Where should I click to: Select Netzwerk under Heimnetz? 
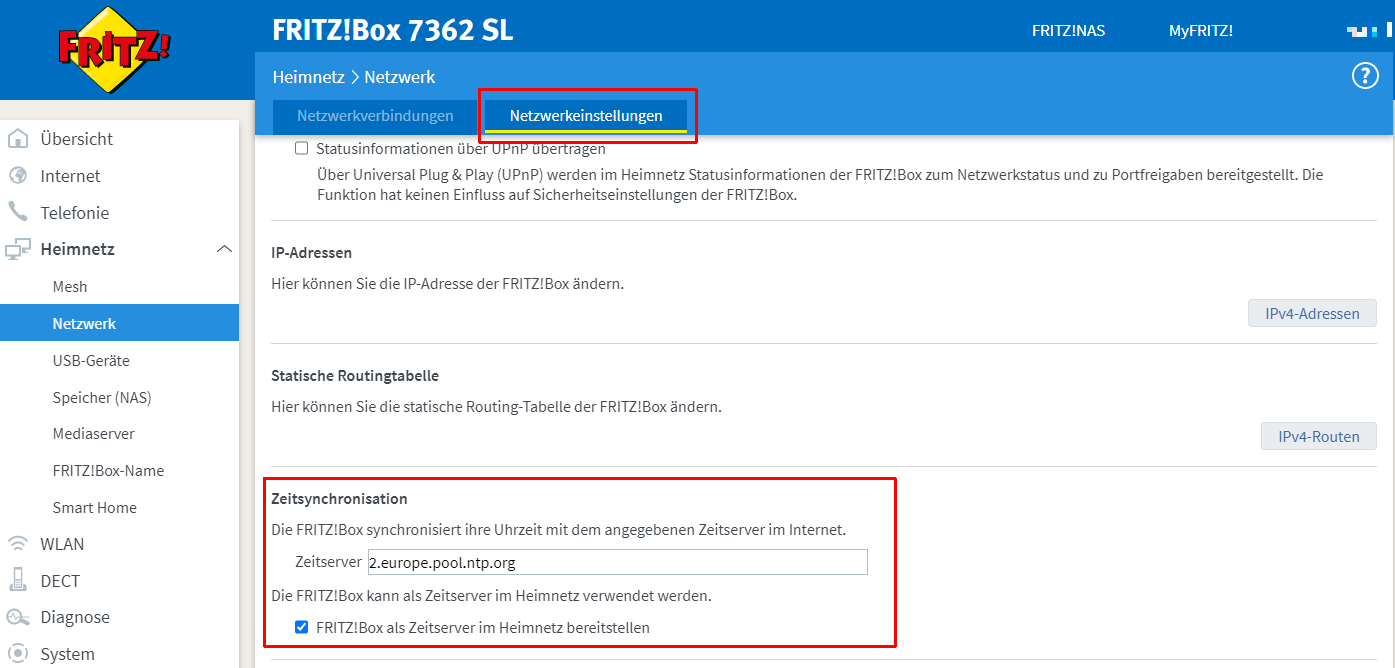[119, 323]
